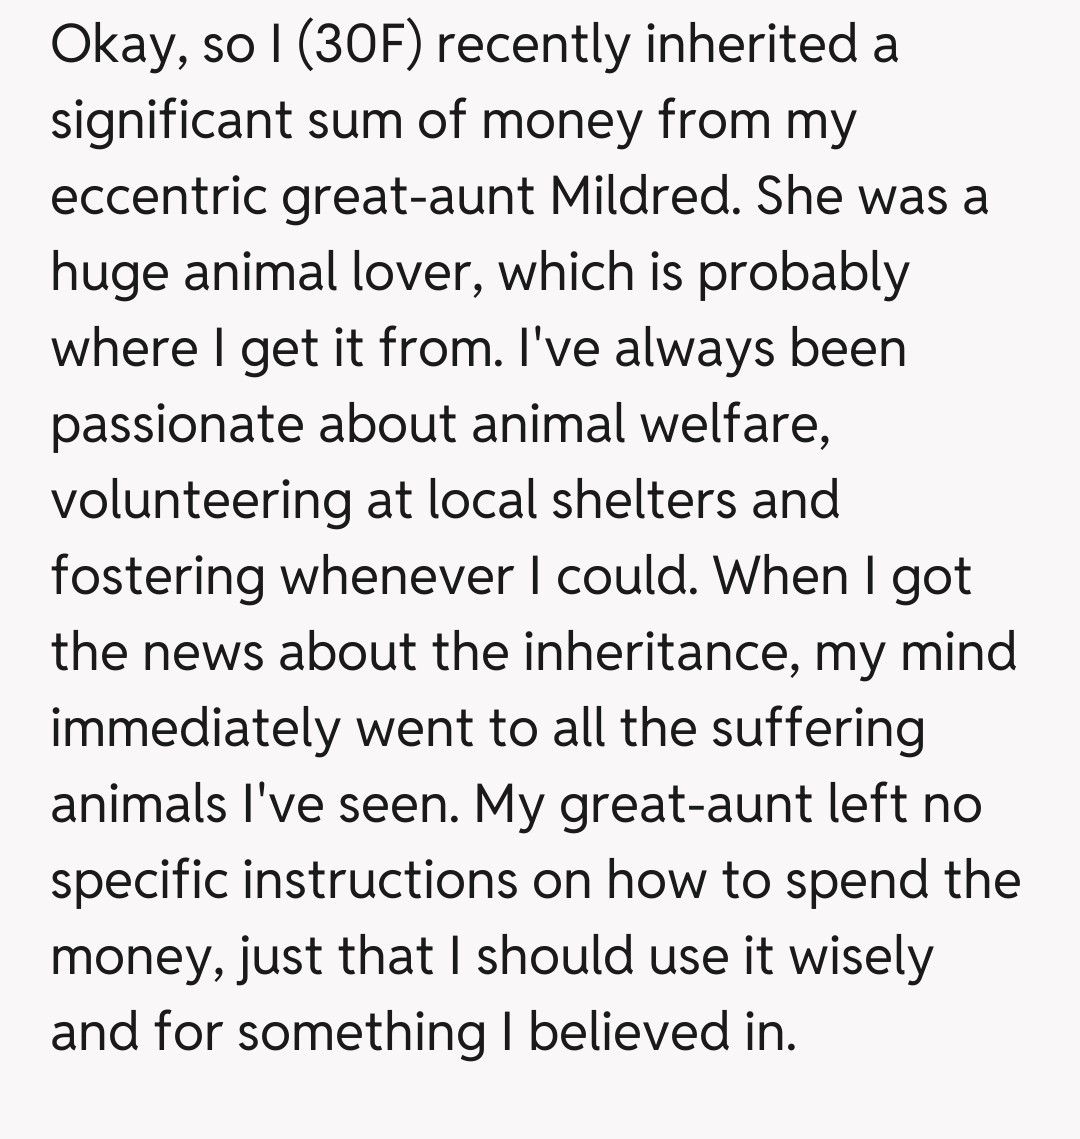This screenshot has width=1080, height=1139.
Task: Select the word "wisely"
Action: [861, 957]
